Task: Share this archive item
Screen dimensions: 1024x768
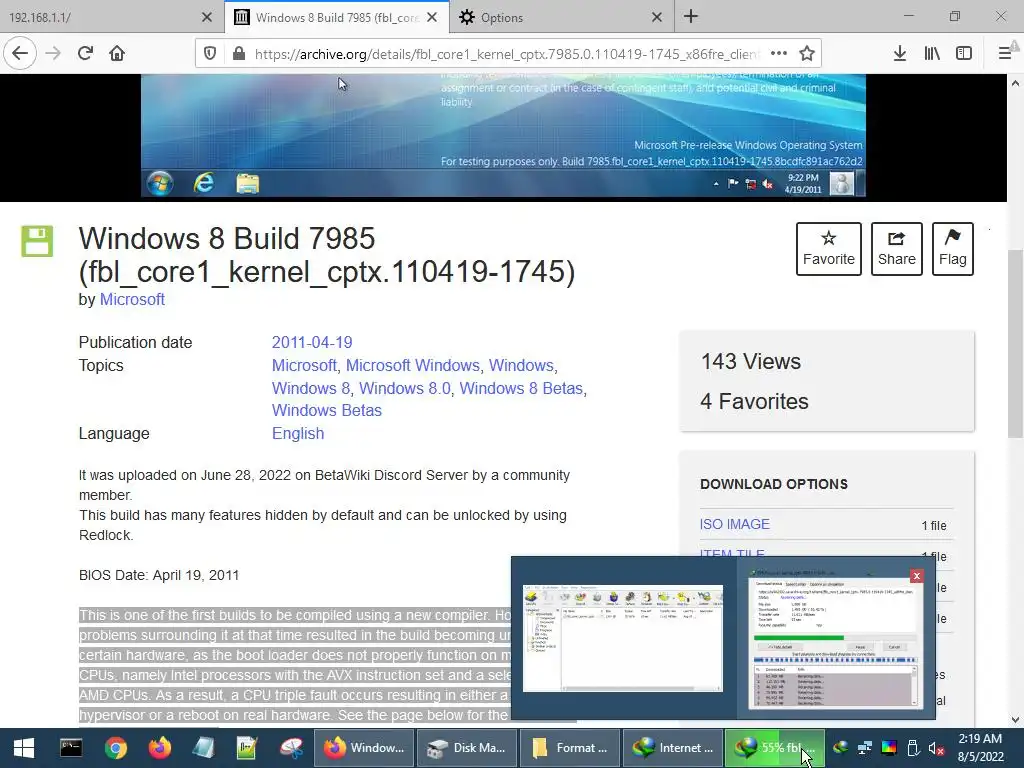Action: pos(897,249)
